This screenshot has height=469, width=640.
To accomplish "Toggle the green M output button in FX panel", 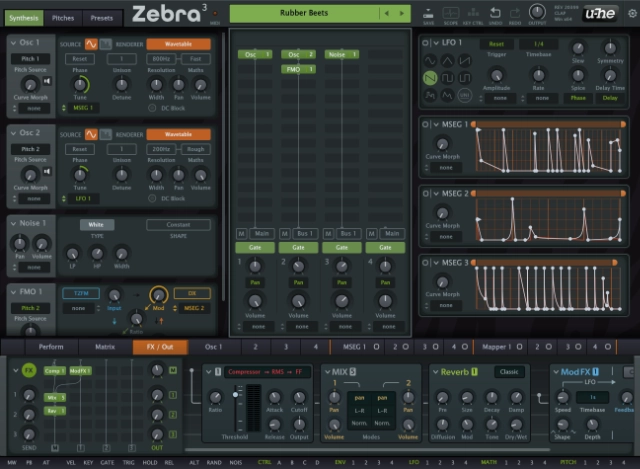I will click(173, 370).
